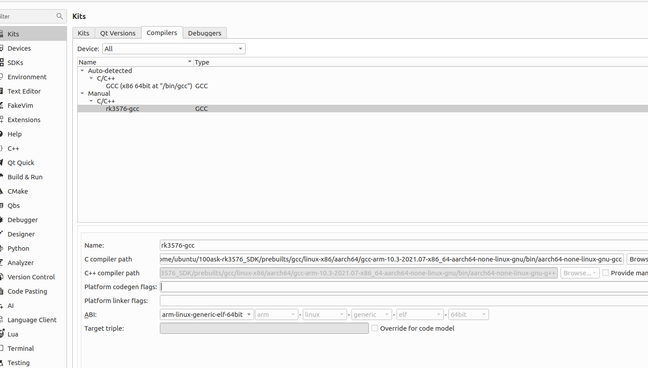Select the GCC x86 64bit /bin/gcc compiler row
648x368 pixels.
(x=363, y=86)
